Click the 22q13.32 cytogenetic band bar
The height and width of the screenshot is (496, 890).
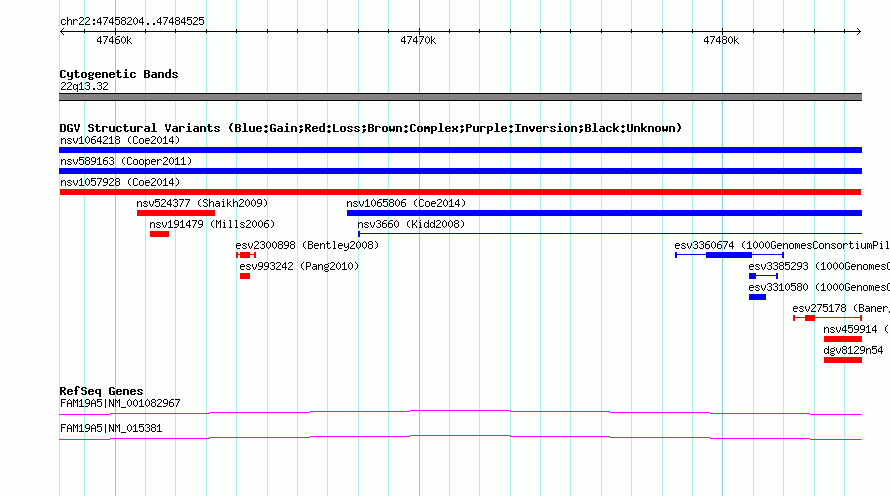pos(460,97)
